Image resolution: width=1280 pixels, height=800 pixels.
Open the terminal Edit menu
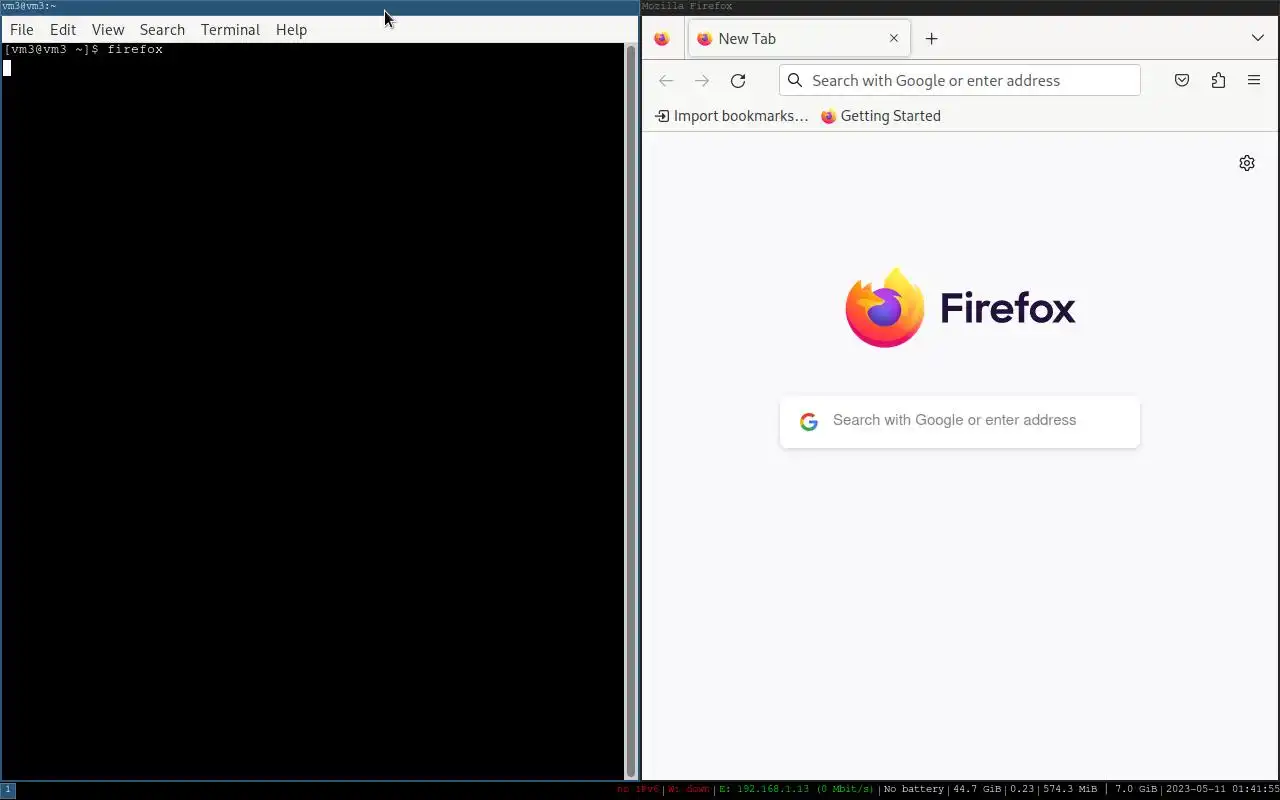[x=63, y=30]
